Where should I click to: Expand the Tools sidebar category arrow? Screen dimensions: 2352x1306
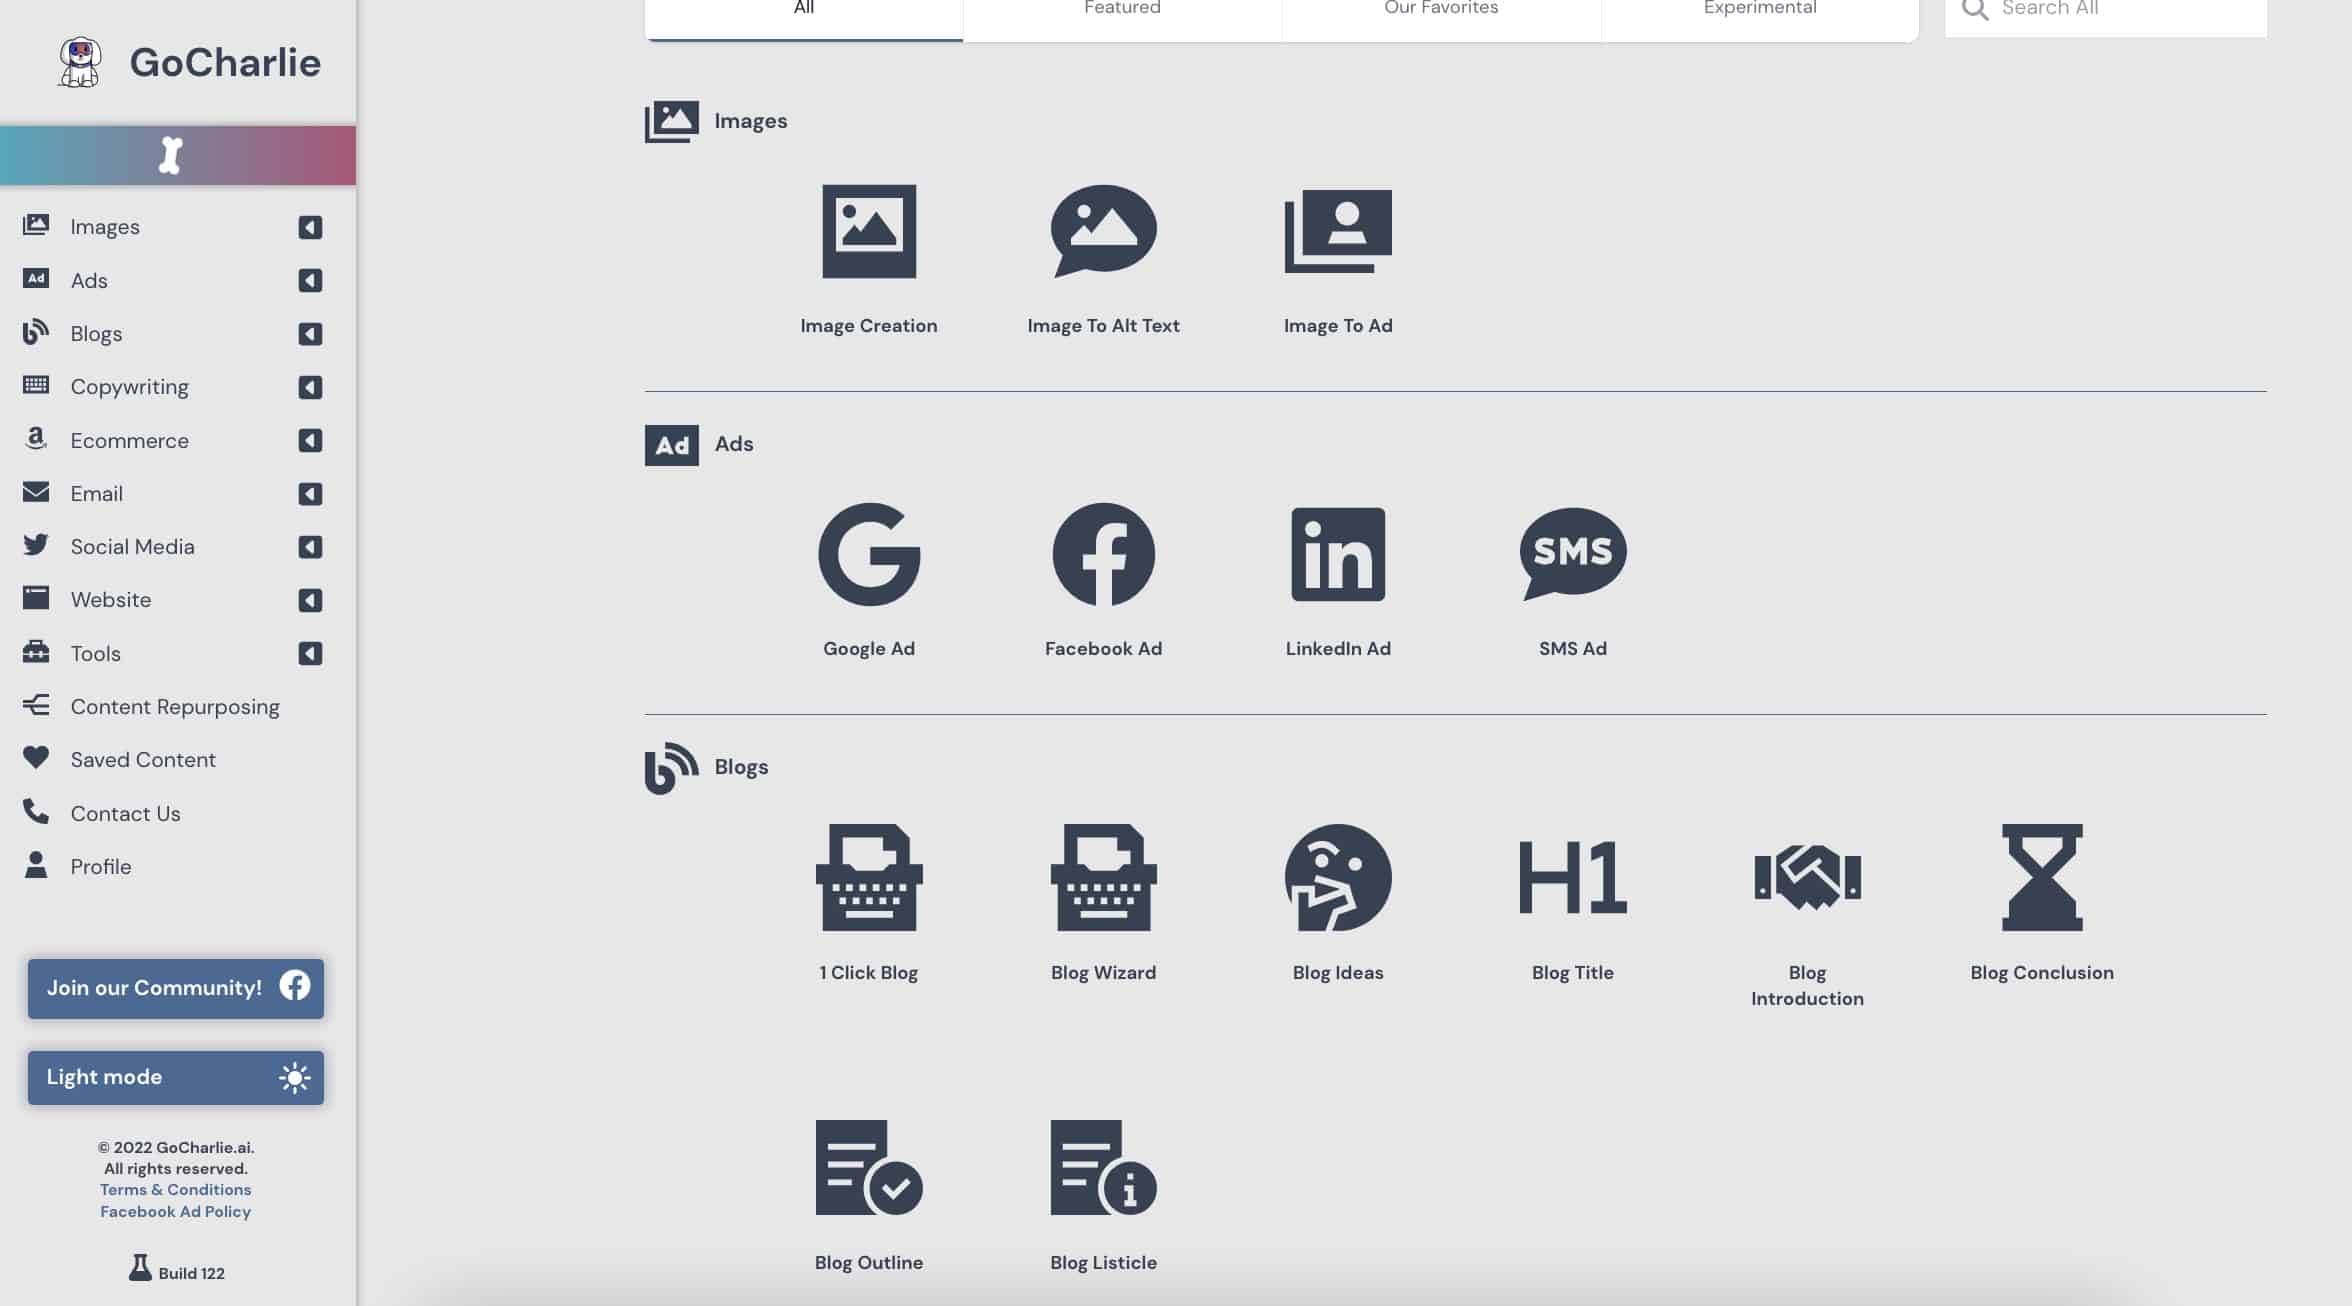point(310,653)
